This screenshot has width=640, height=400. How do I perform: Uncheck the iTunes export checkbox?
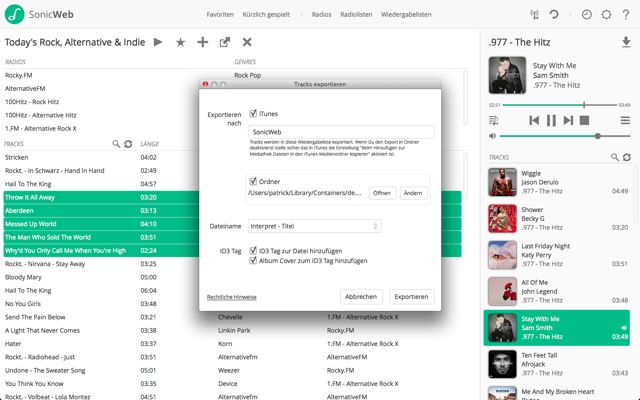[253, 114]
